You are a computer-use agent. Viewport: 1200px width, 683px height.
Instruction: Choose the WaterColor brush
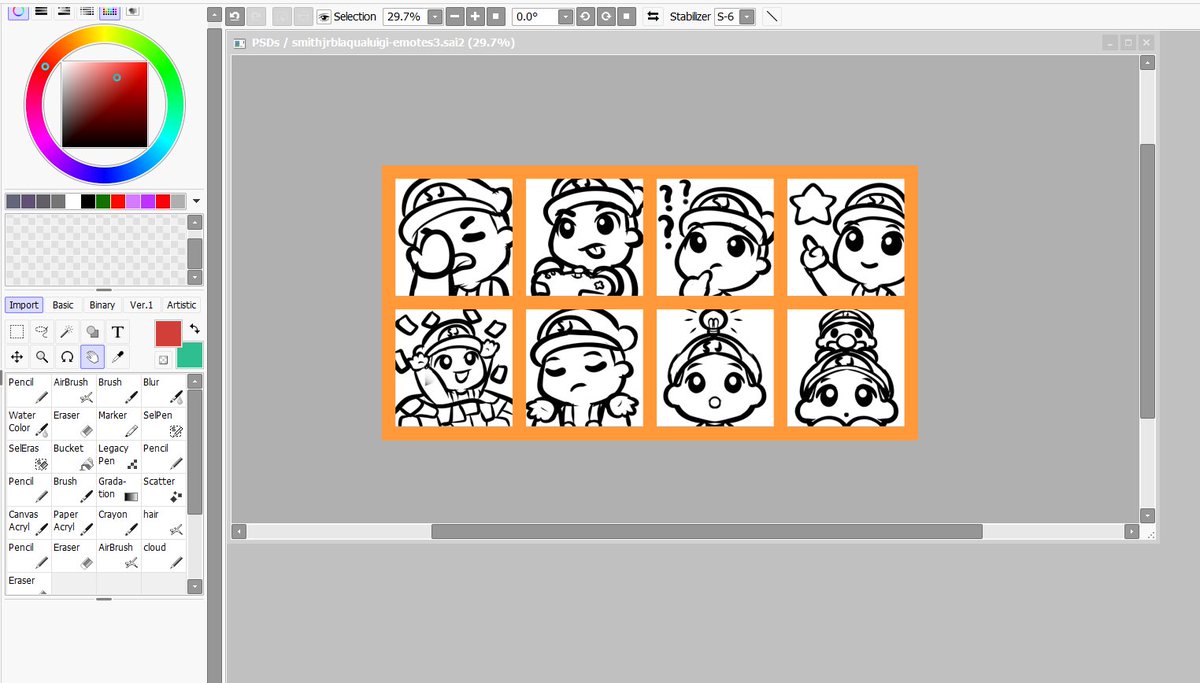coord(27,422)
